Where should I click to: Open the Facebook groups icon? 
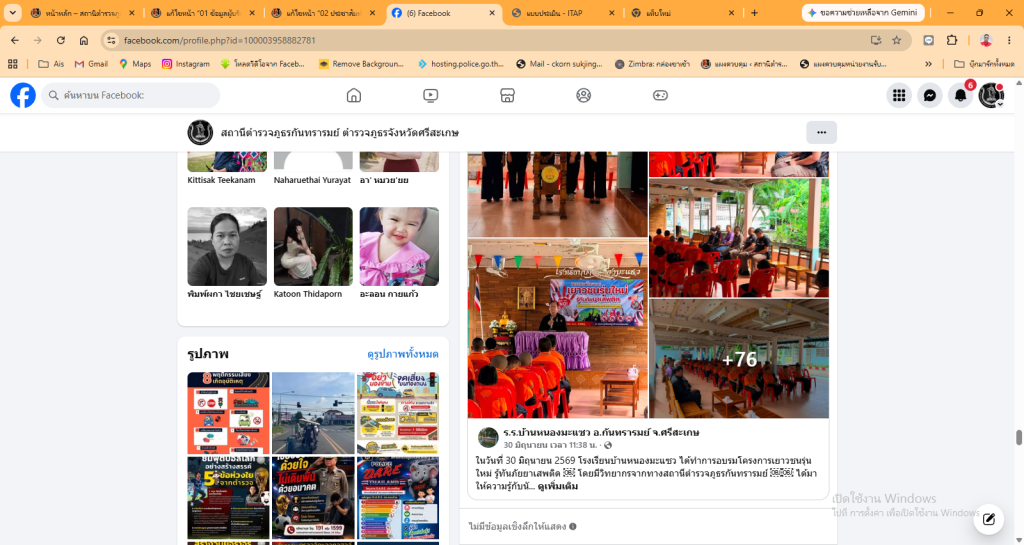coord(583,95)
